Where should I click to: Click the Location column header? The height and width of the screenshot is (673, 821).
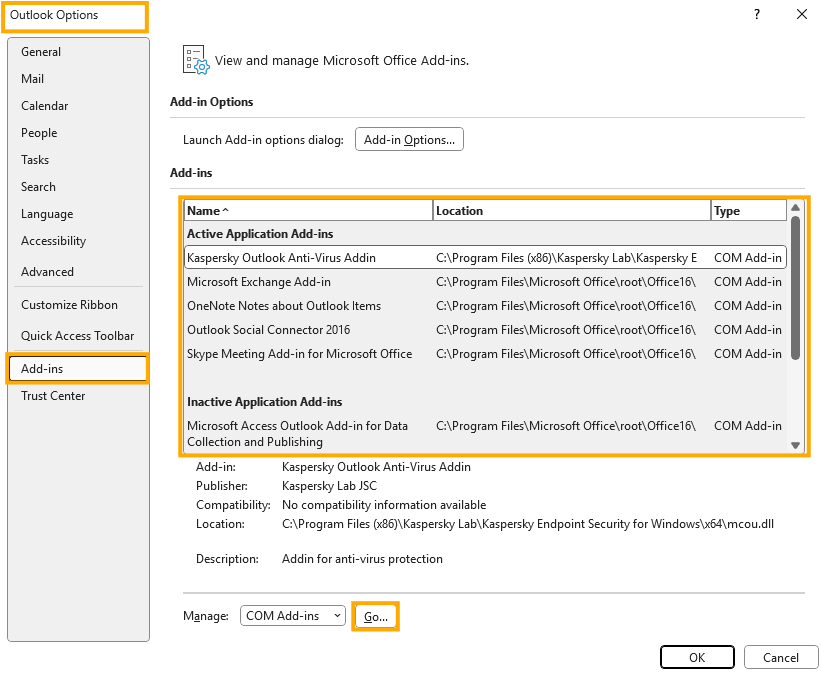[572, 211]
